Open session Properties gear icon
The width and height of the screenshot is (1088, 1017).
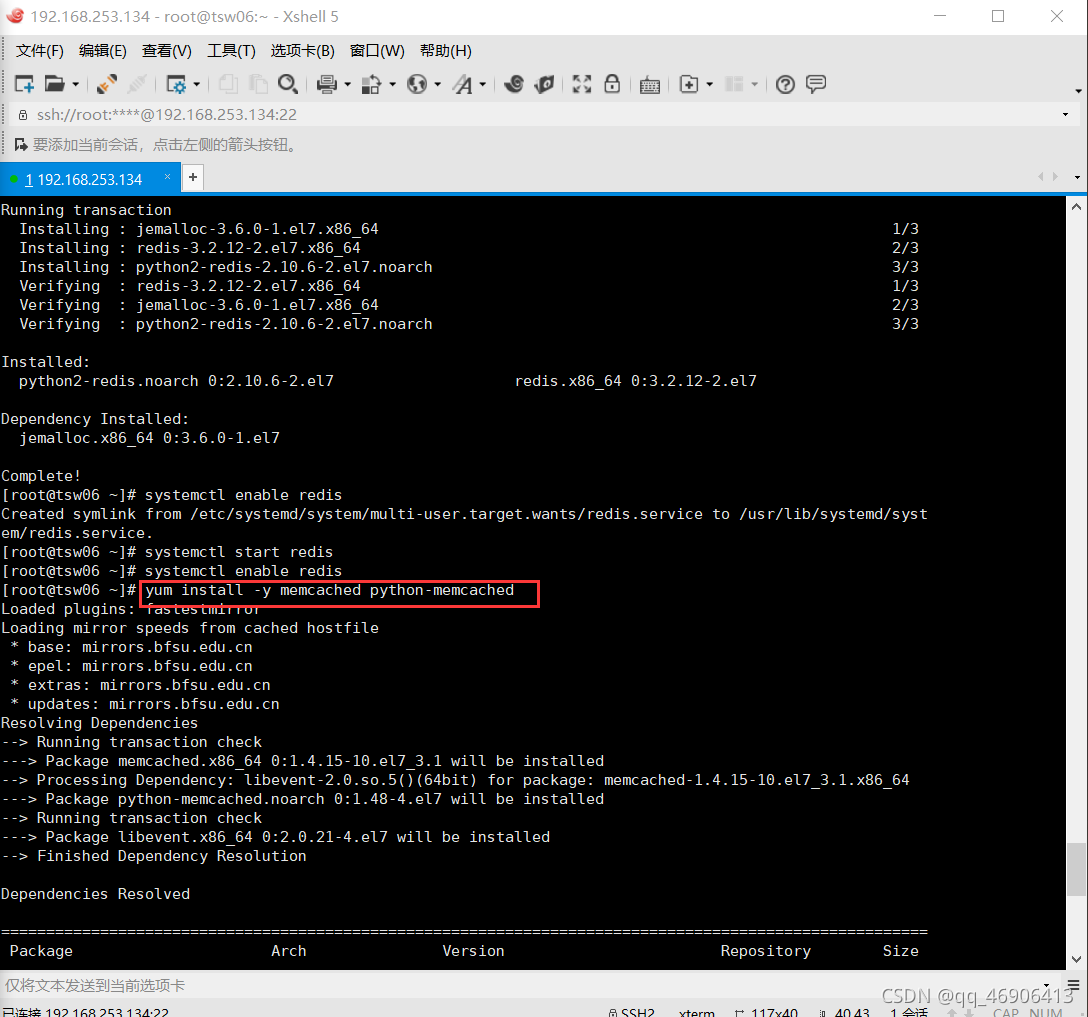click(176, 84)
